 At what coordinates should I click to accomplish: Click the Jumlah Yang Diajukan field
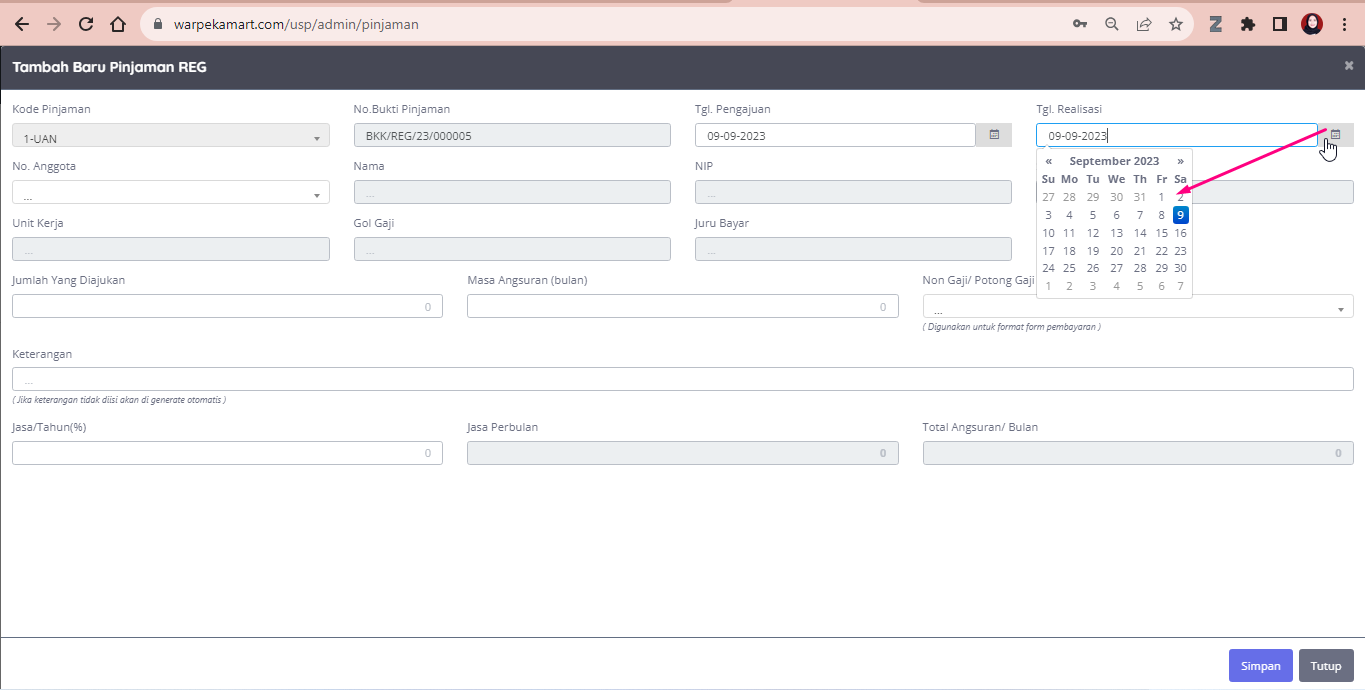point(227,306)
